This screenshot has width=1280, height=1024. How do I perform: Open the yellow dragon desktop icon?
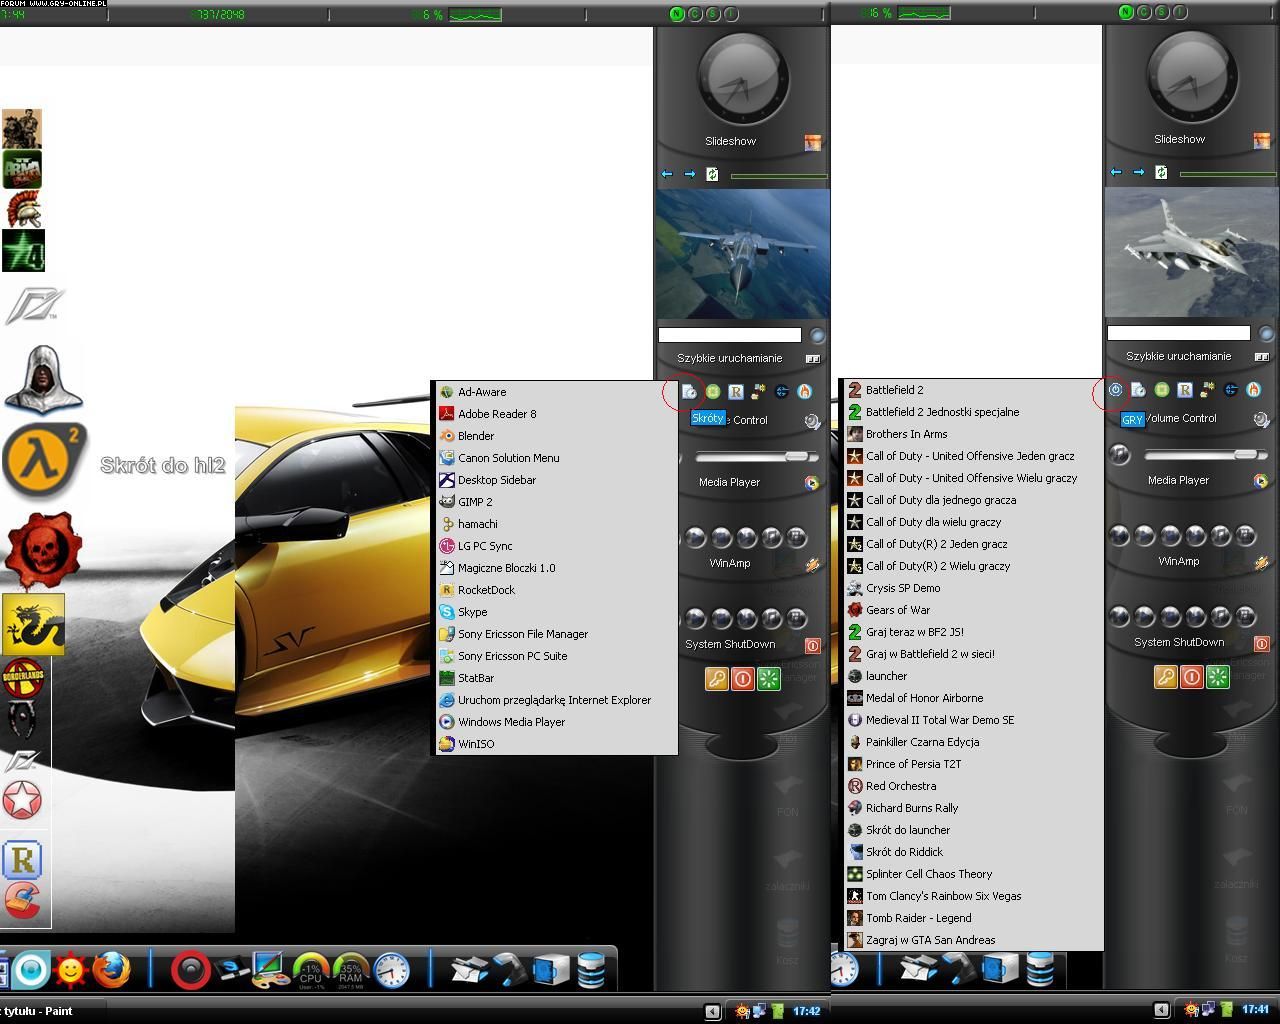pyautogui.click(x=33, y=624)
